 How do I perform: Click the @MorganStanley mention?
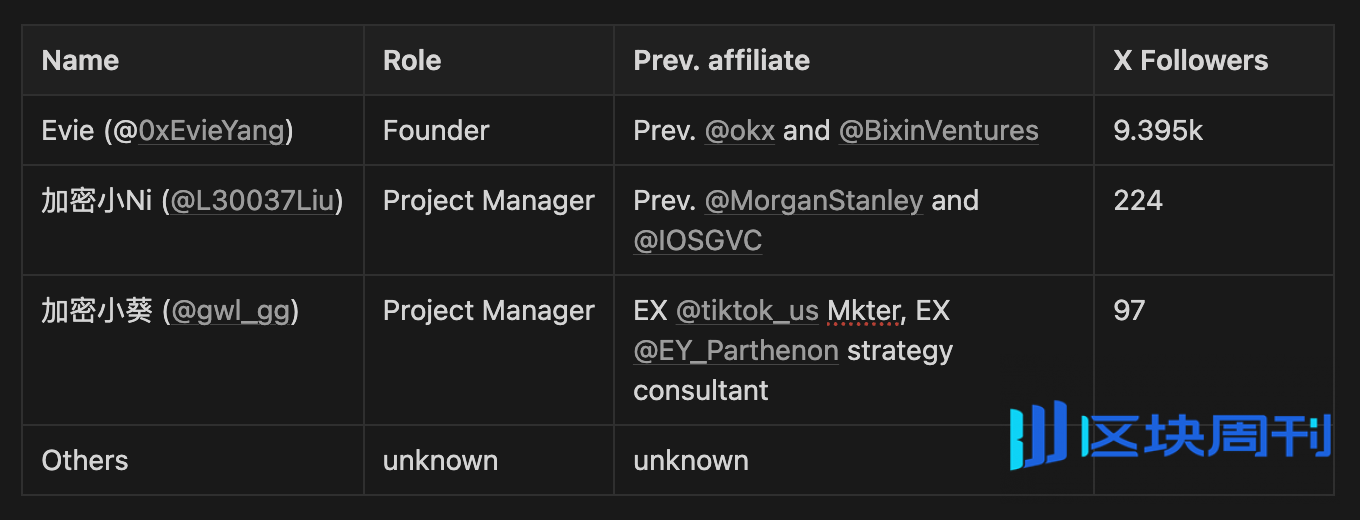tap(814, 201)
